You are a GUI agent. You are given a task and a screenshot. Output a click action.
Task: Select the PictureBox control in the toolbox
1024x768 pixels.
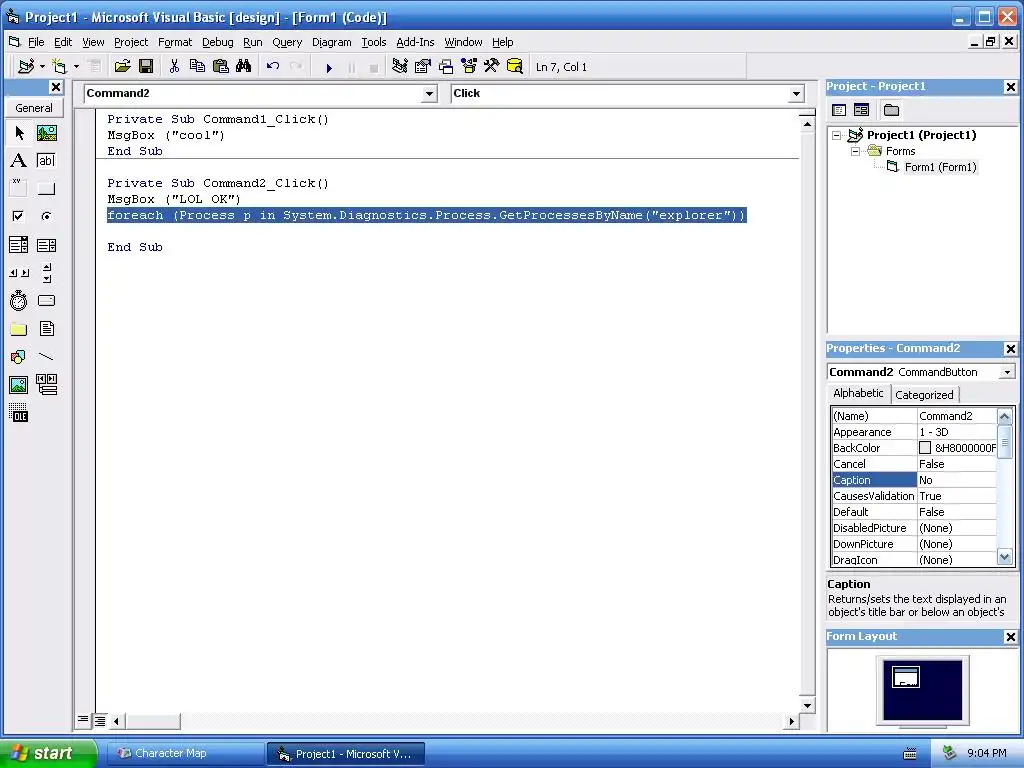pos(46,133)
